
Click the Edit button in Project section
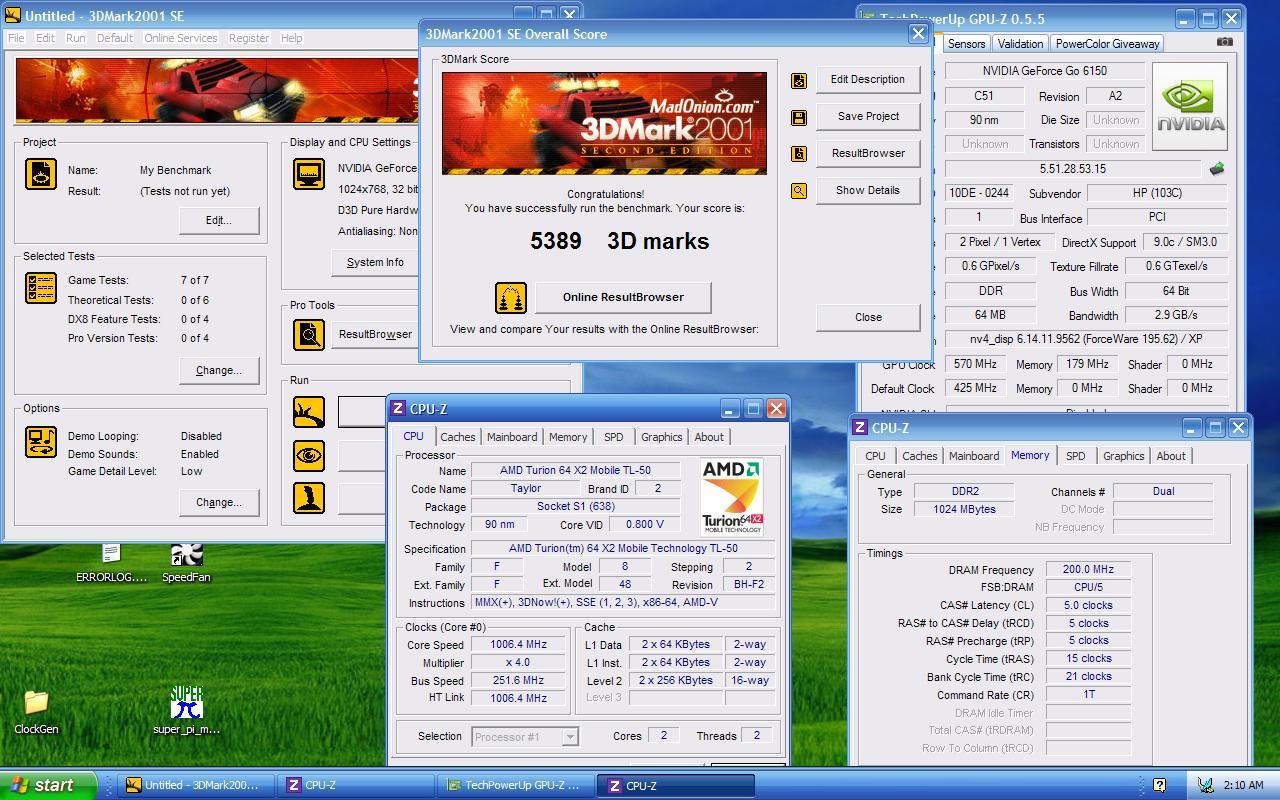(x=219, y=221)
